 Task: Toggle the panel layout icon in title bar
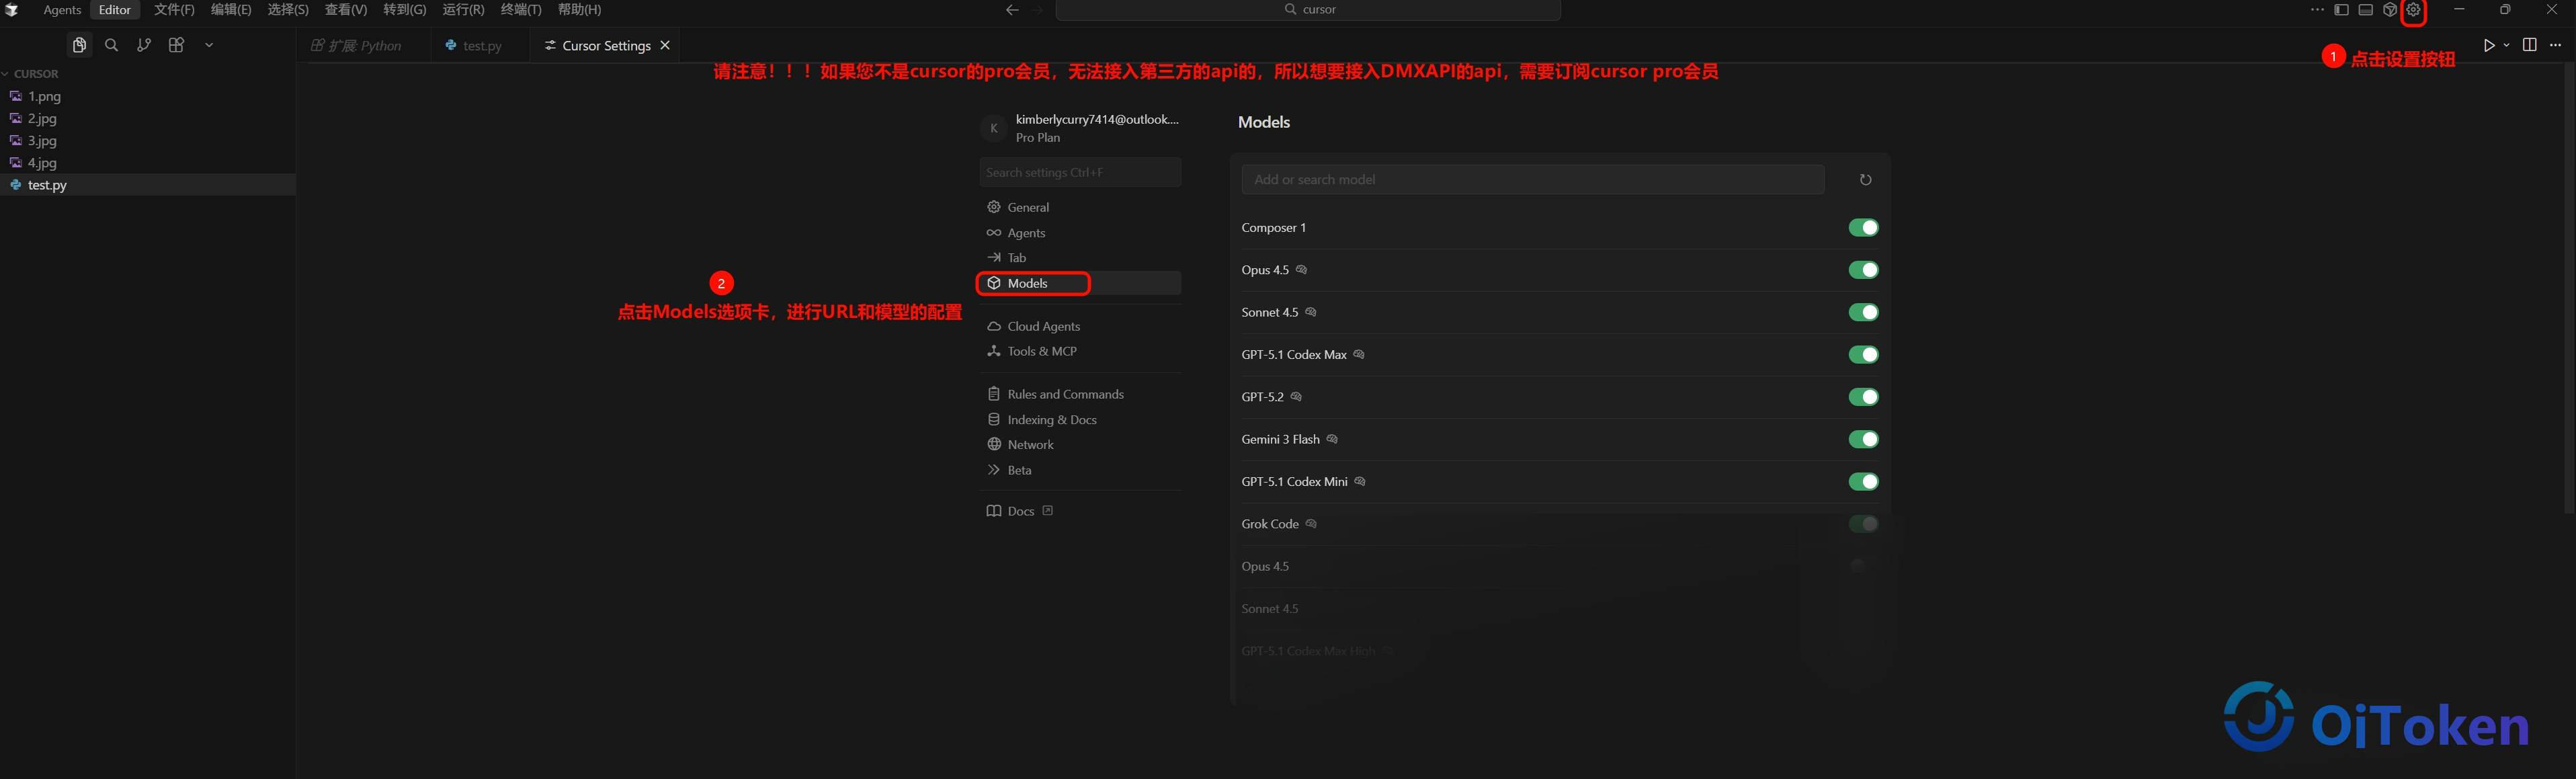[2365, 10]
